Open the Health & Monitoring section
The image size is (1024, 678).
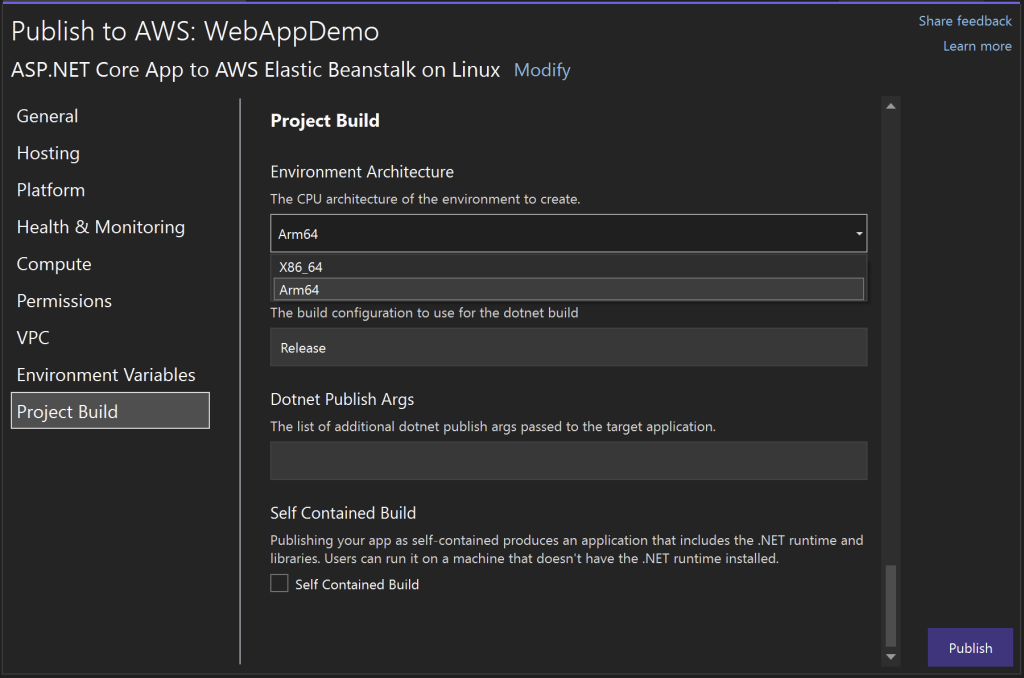(100, 227)
